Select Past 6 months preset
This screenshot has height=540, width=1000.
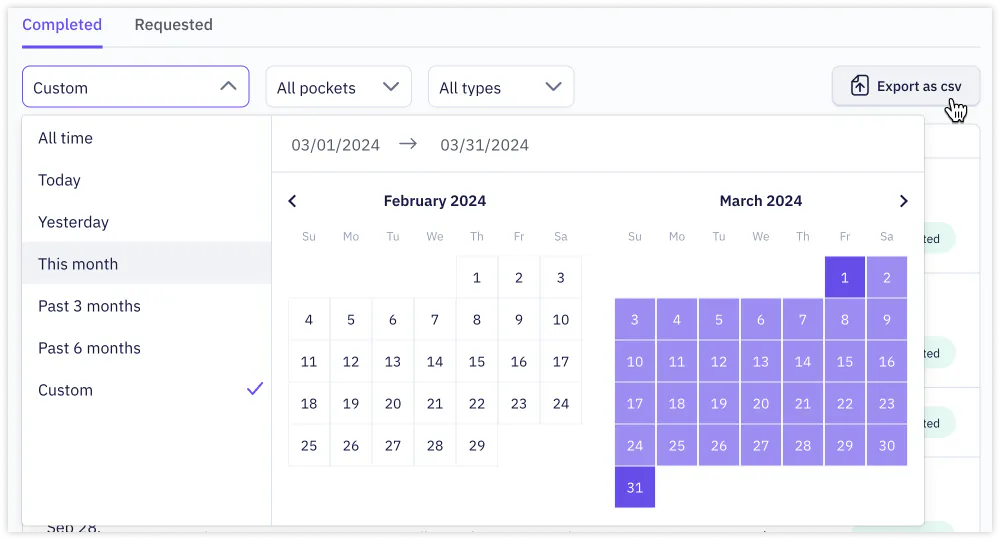[x=147, y=348]
